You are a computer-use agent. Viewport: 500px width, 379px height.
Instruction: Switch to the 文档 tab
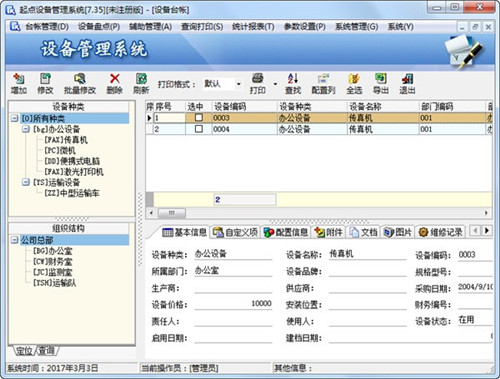point(363,232)
